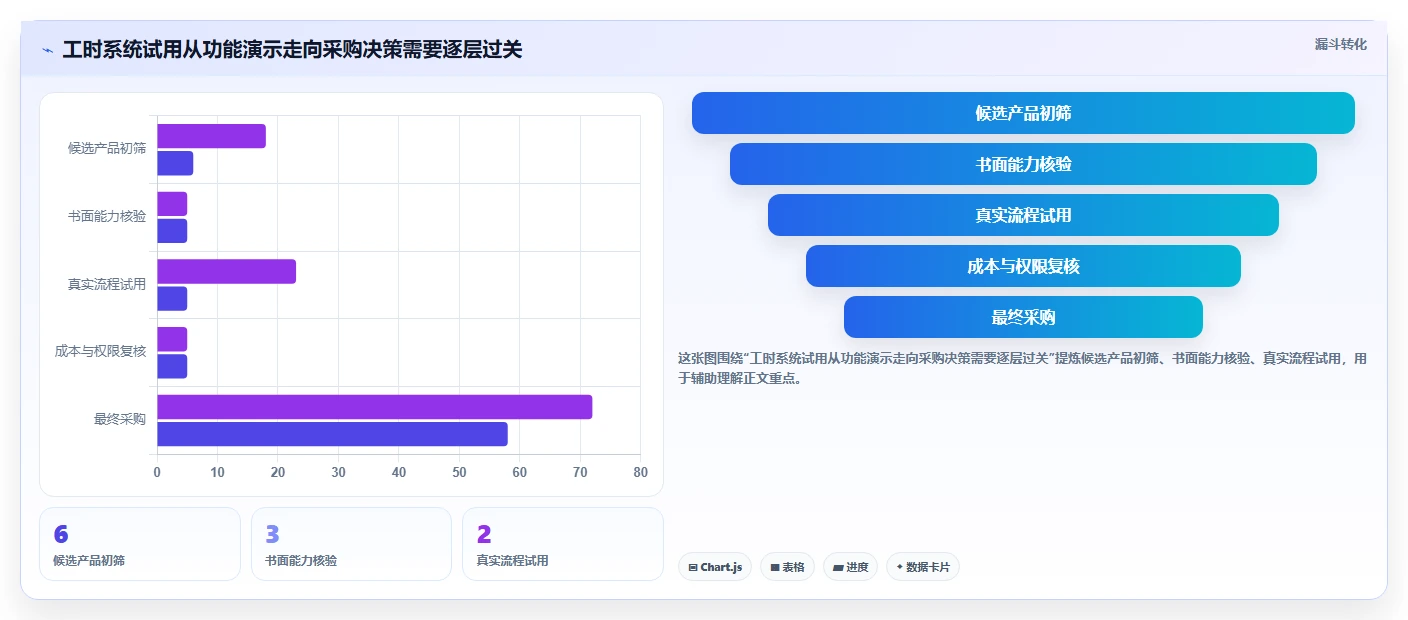Click the x-axis tick label 60
1408x620 pixels.
[x=520, y=472]
